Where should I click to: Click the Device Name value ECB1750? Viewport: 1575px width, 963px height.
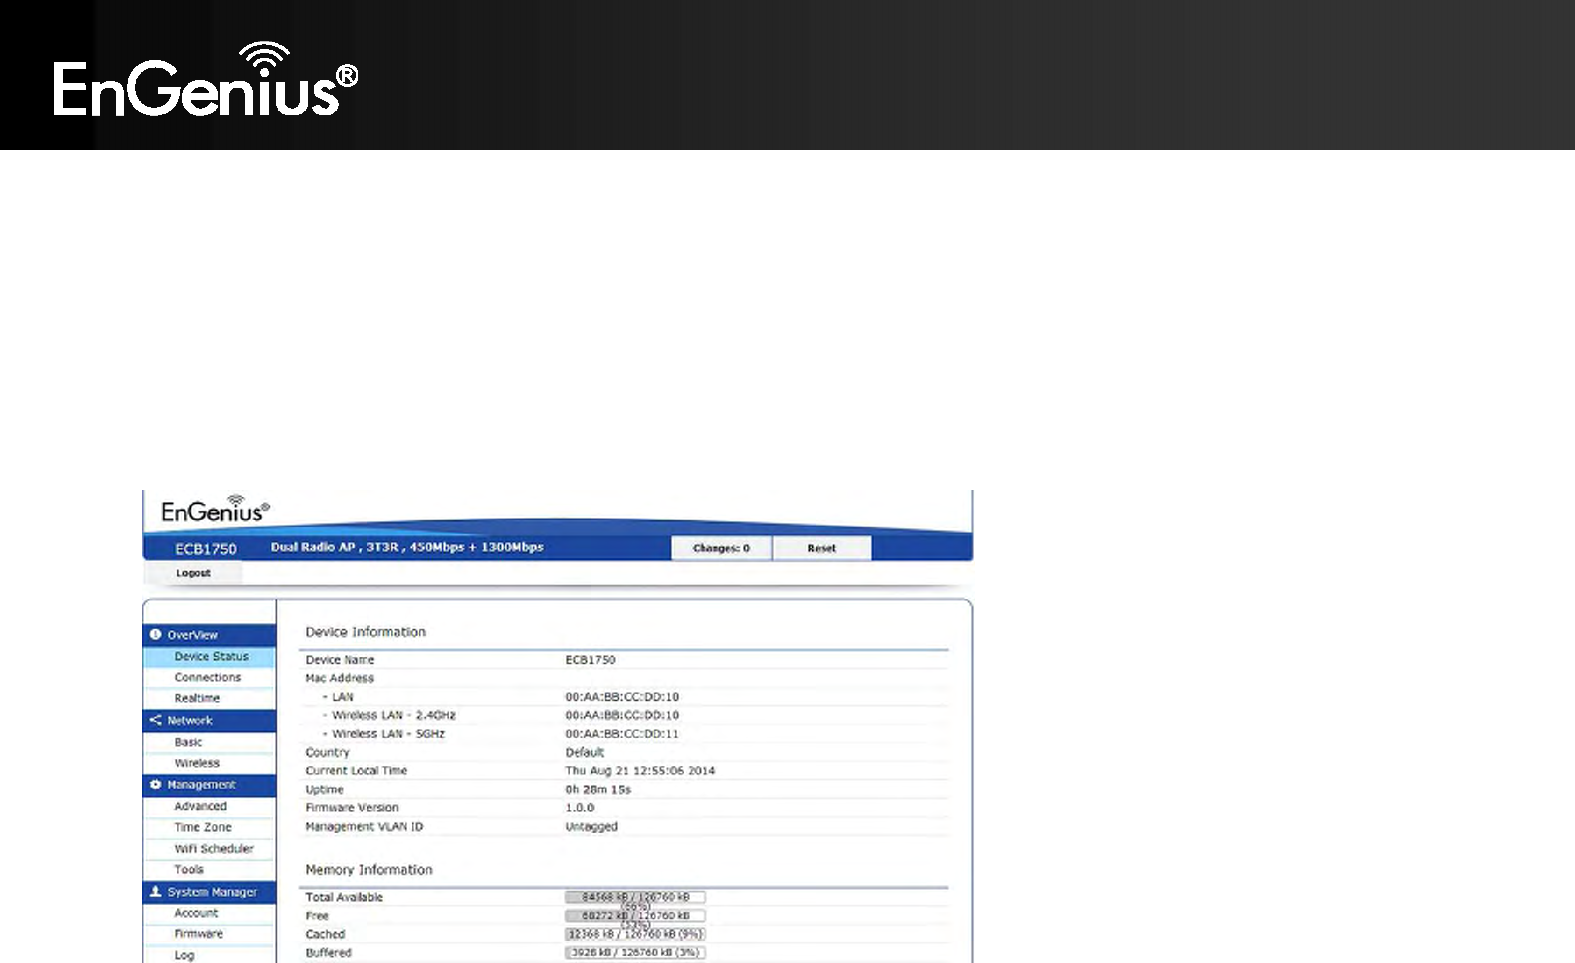590,660
